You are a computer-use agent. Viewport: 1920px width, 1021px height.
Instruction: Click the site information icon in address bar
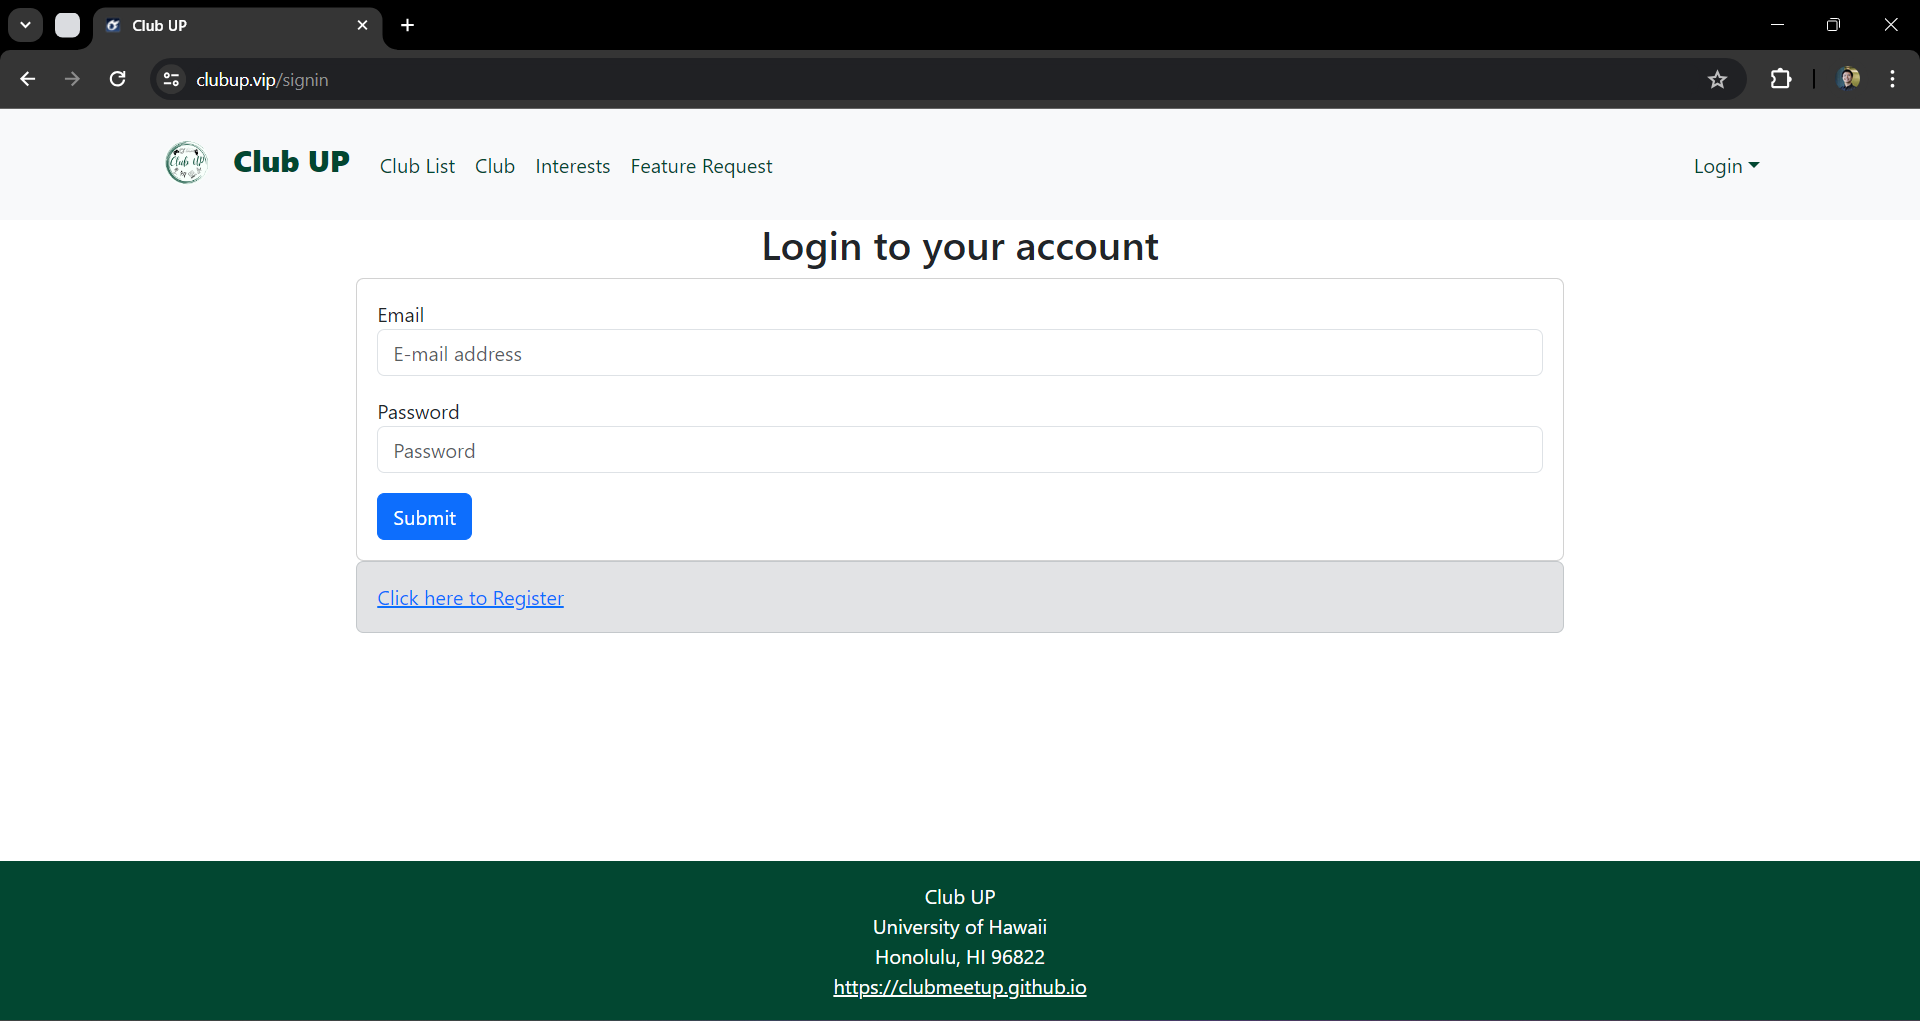point(171,79)
